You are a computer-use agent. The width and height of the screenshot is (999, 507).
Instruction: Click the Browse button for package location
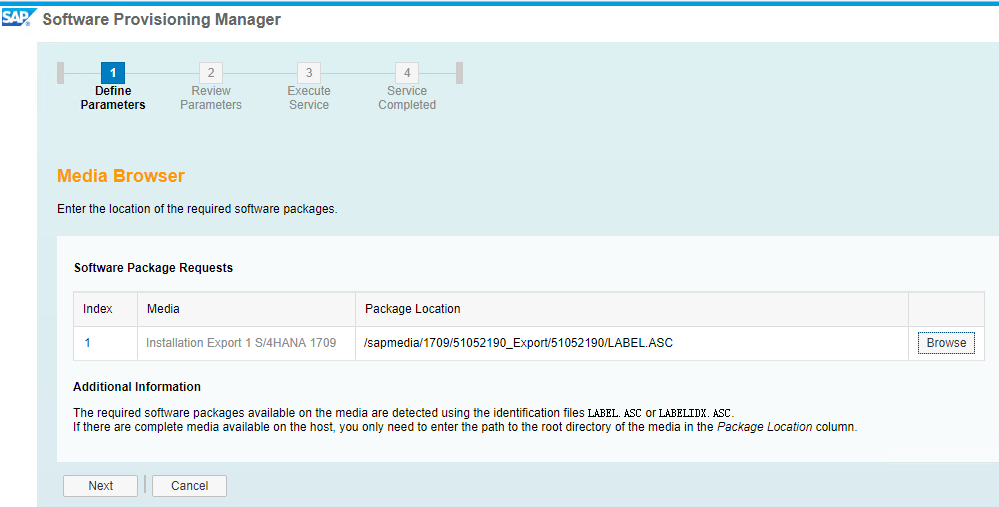click(946, 343)
